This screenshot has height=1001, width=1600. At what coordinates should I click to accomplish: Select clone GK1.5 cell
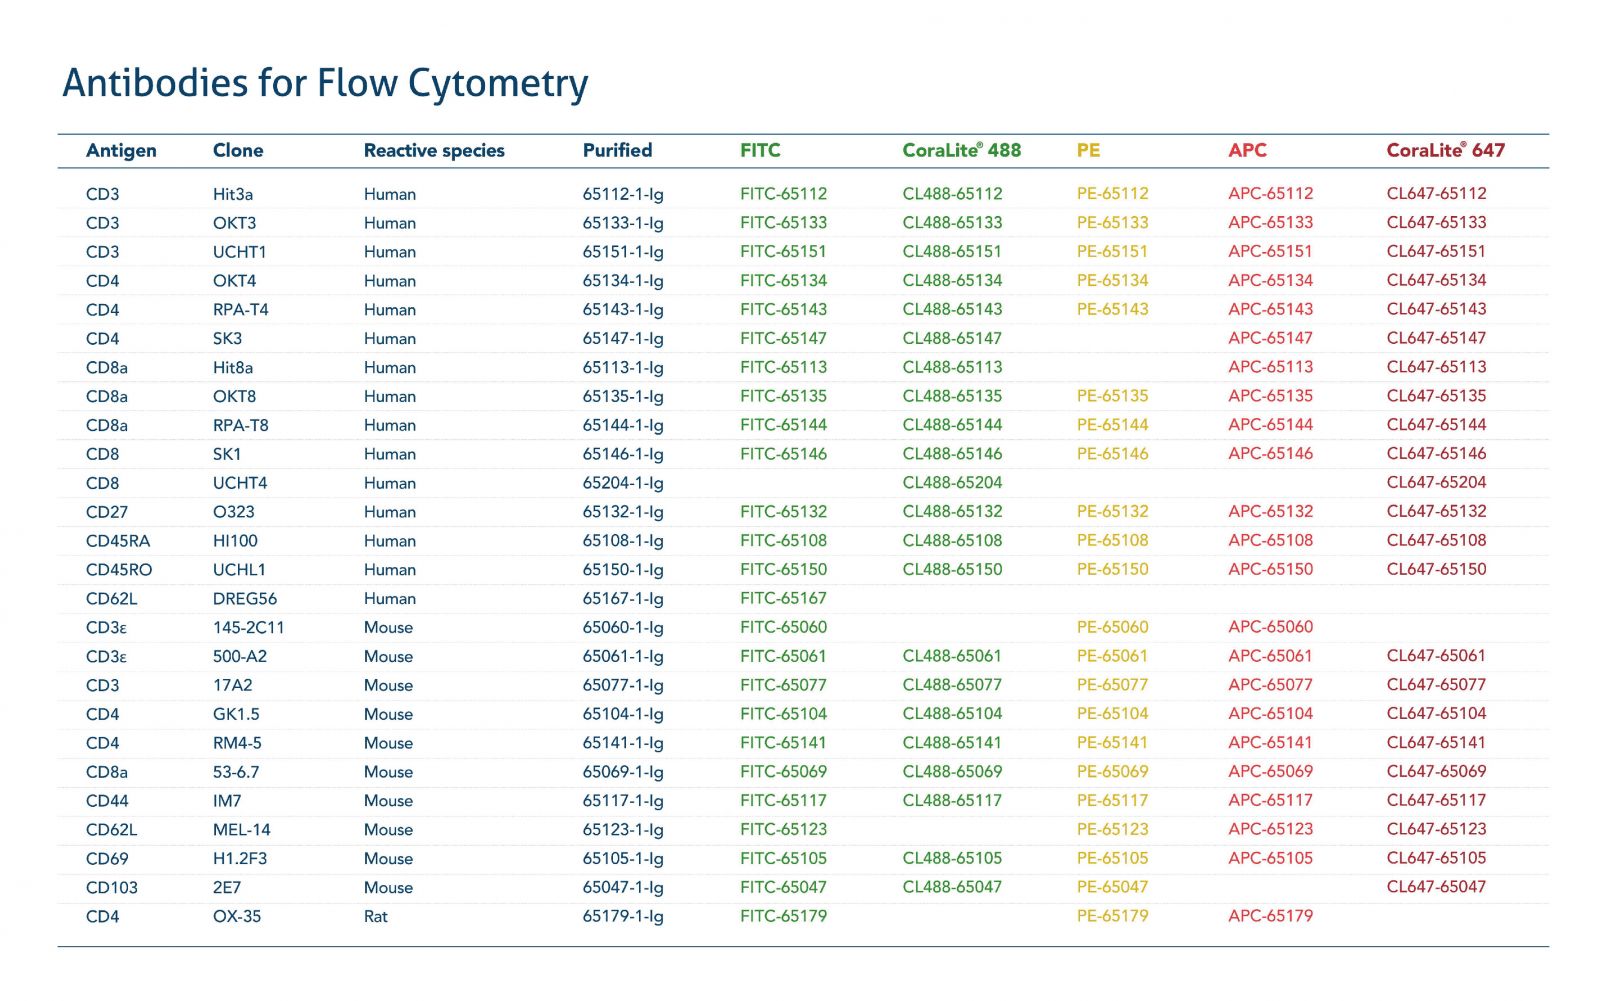coord(236,715)
